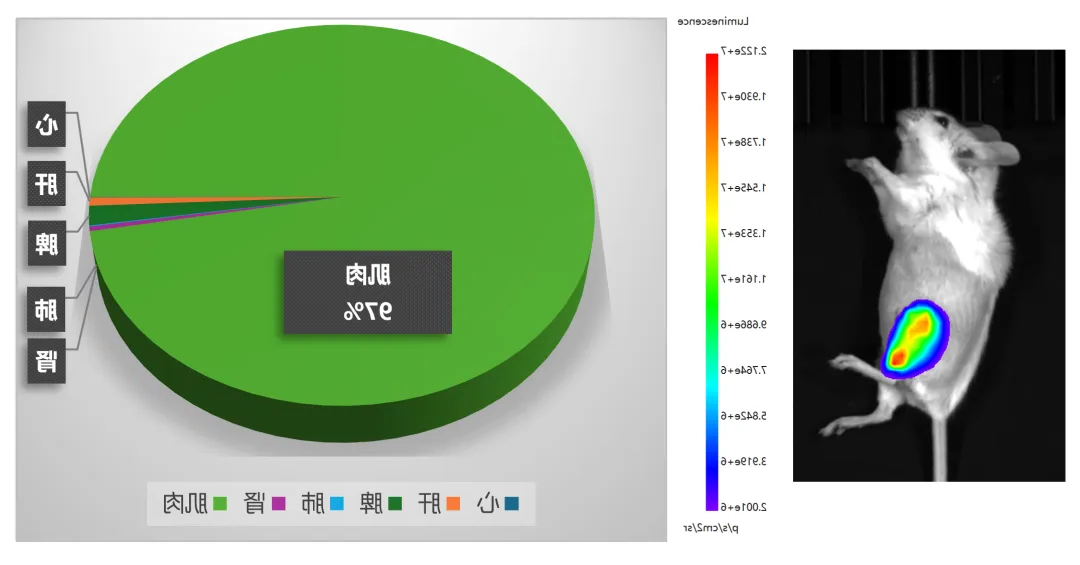This screenshot has width=1080, height=565.
Task: Click the dark green 脾 legend swatch
Action: click(395, 503)
